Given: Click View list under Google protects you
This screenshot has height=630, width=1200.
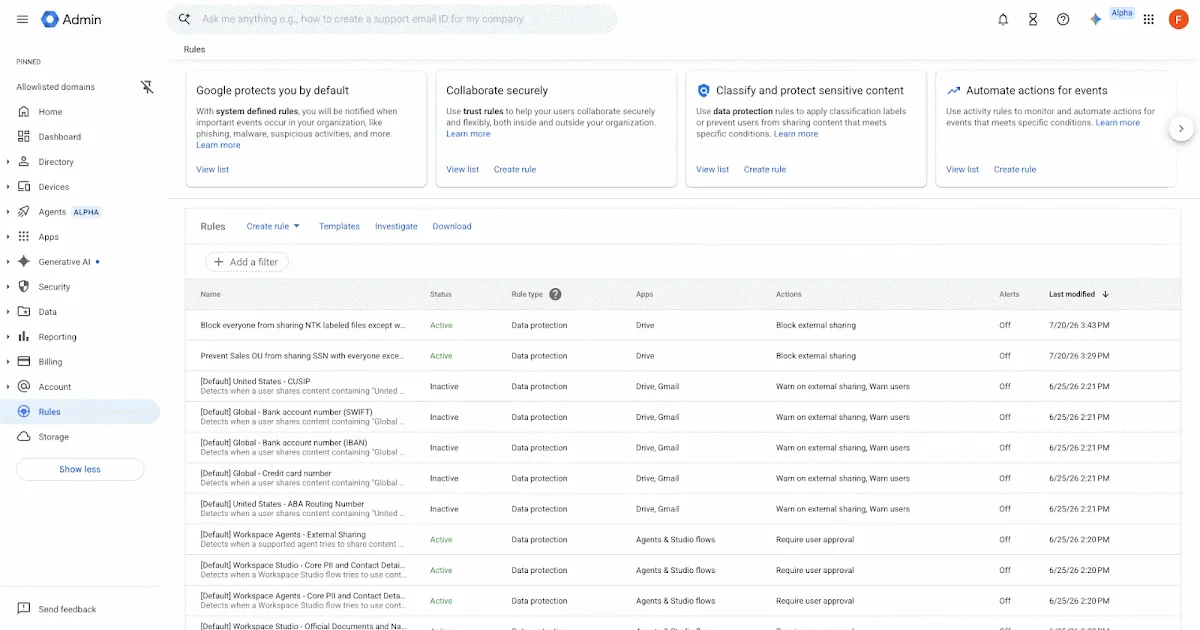Looking at the screenshot, I should tap(213, 169).
